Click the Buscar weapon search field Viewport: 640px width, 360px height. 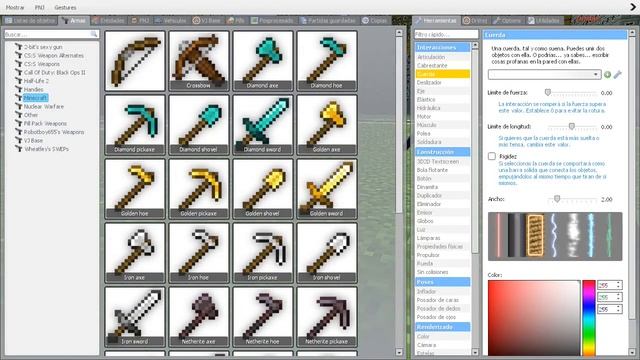51,34
